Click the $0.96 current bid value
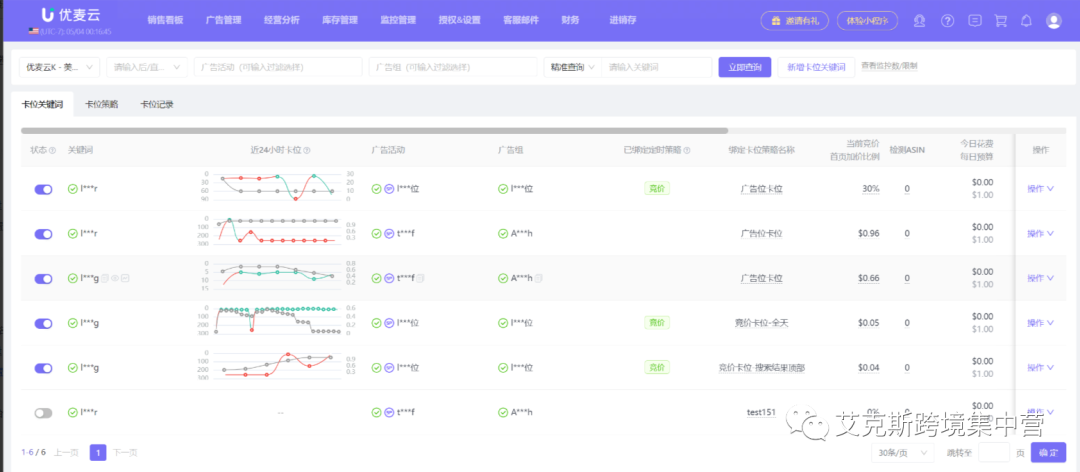The height and width of the screenshot is (472, 1080). pos(869,234)
